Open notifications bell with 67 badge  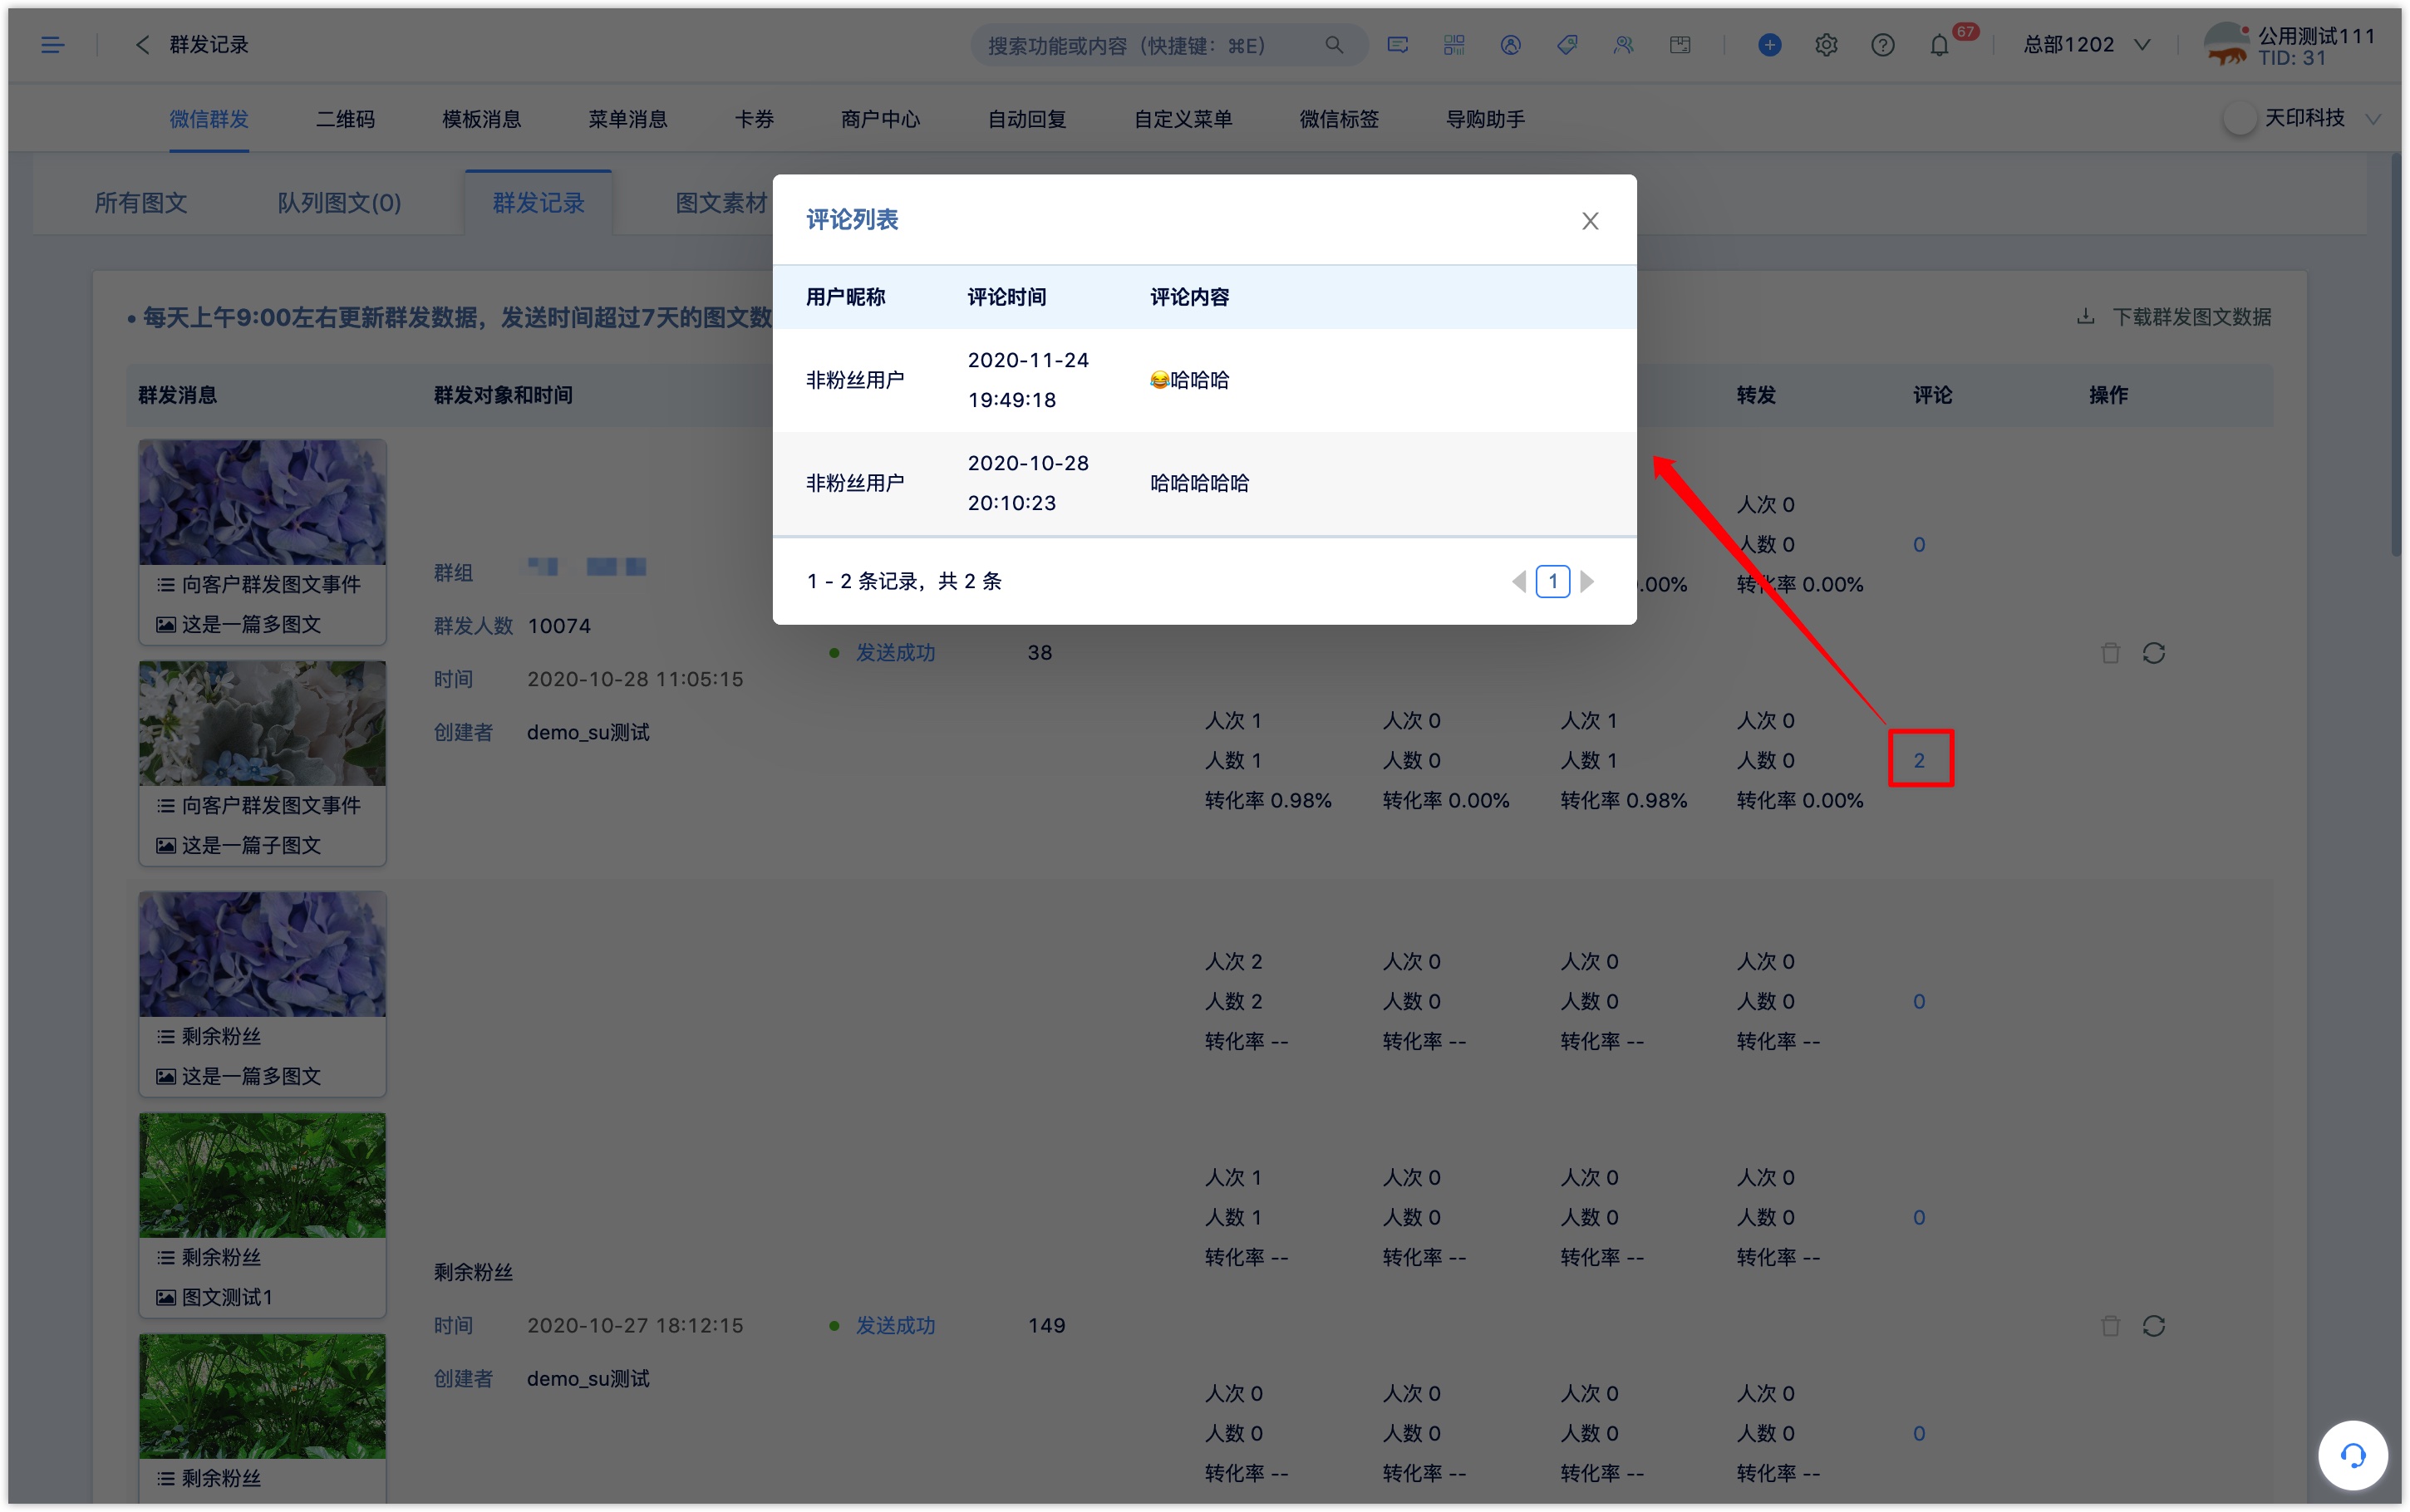click(1940, 45)
